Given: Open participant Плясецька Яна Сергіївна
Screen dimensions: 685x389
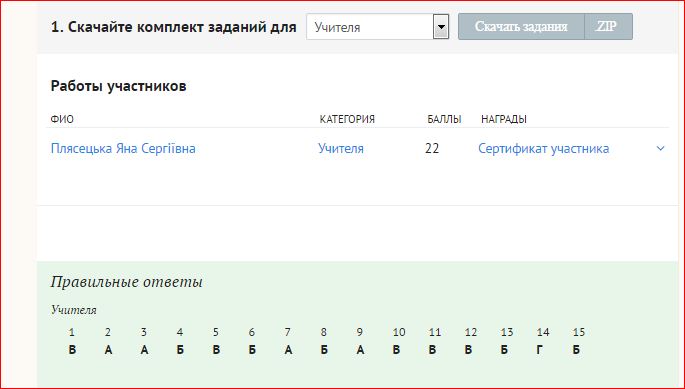Looking at the screenshot, I should pos(123,149).
